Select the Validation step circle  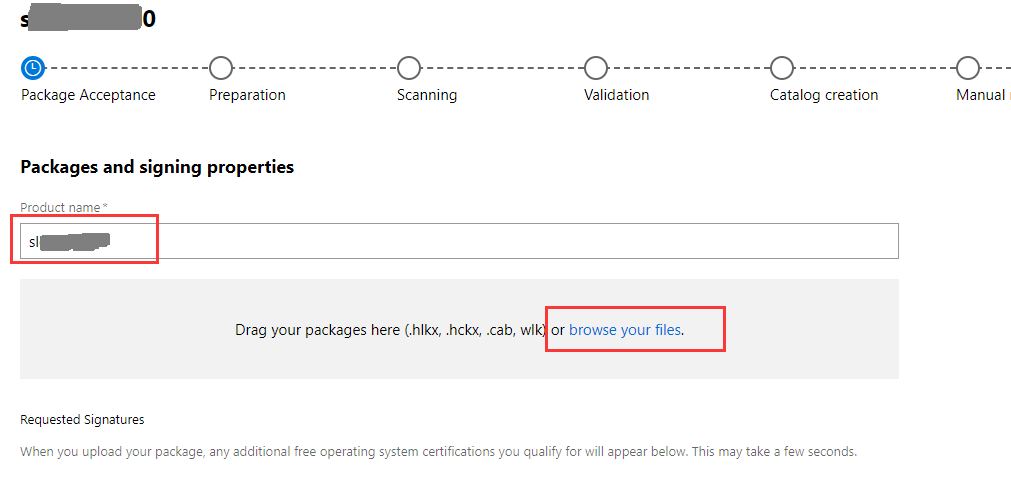595,67
